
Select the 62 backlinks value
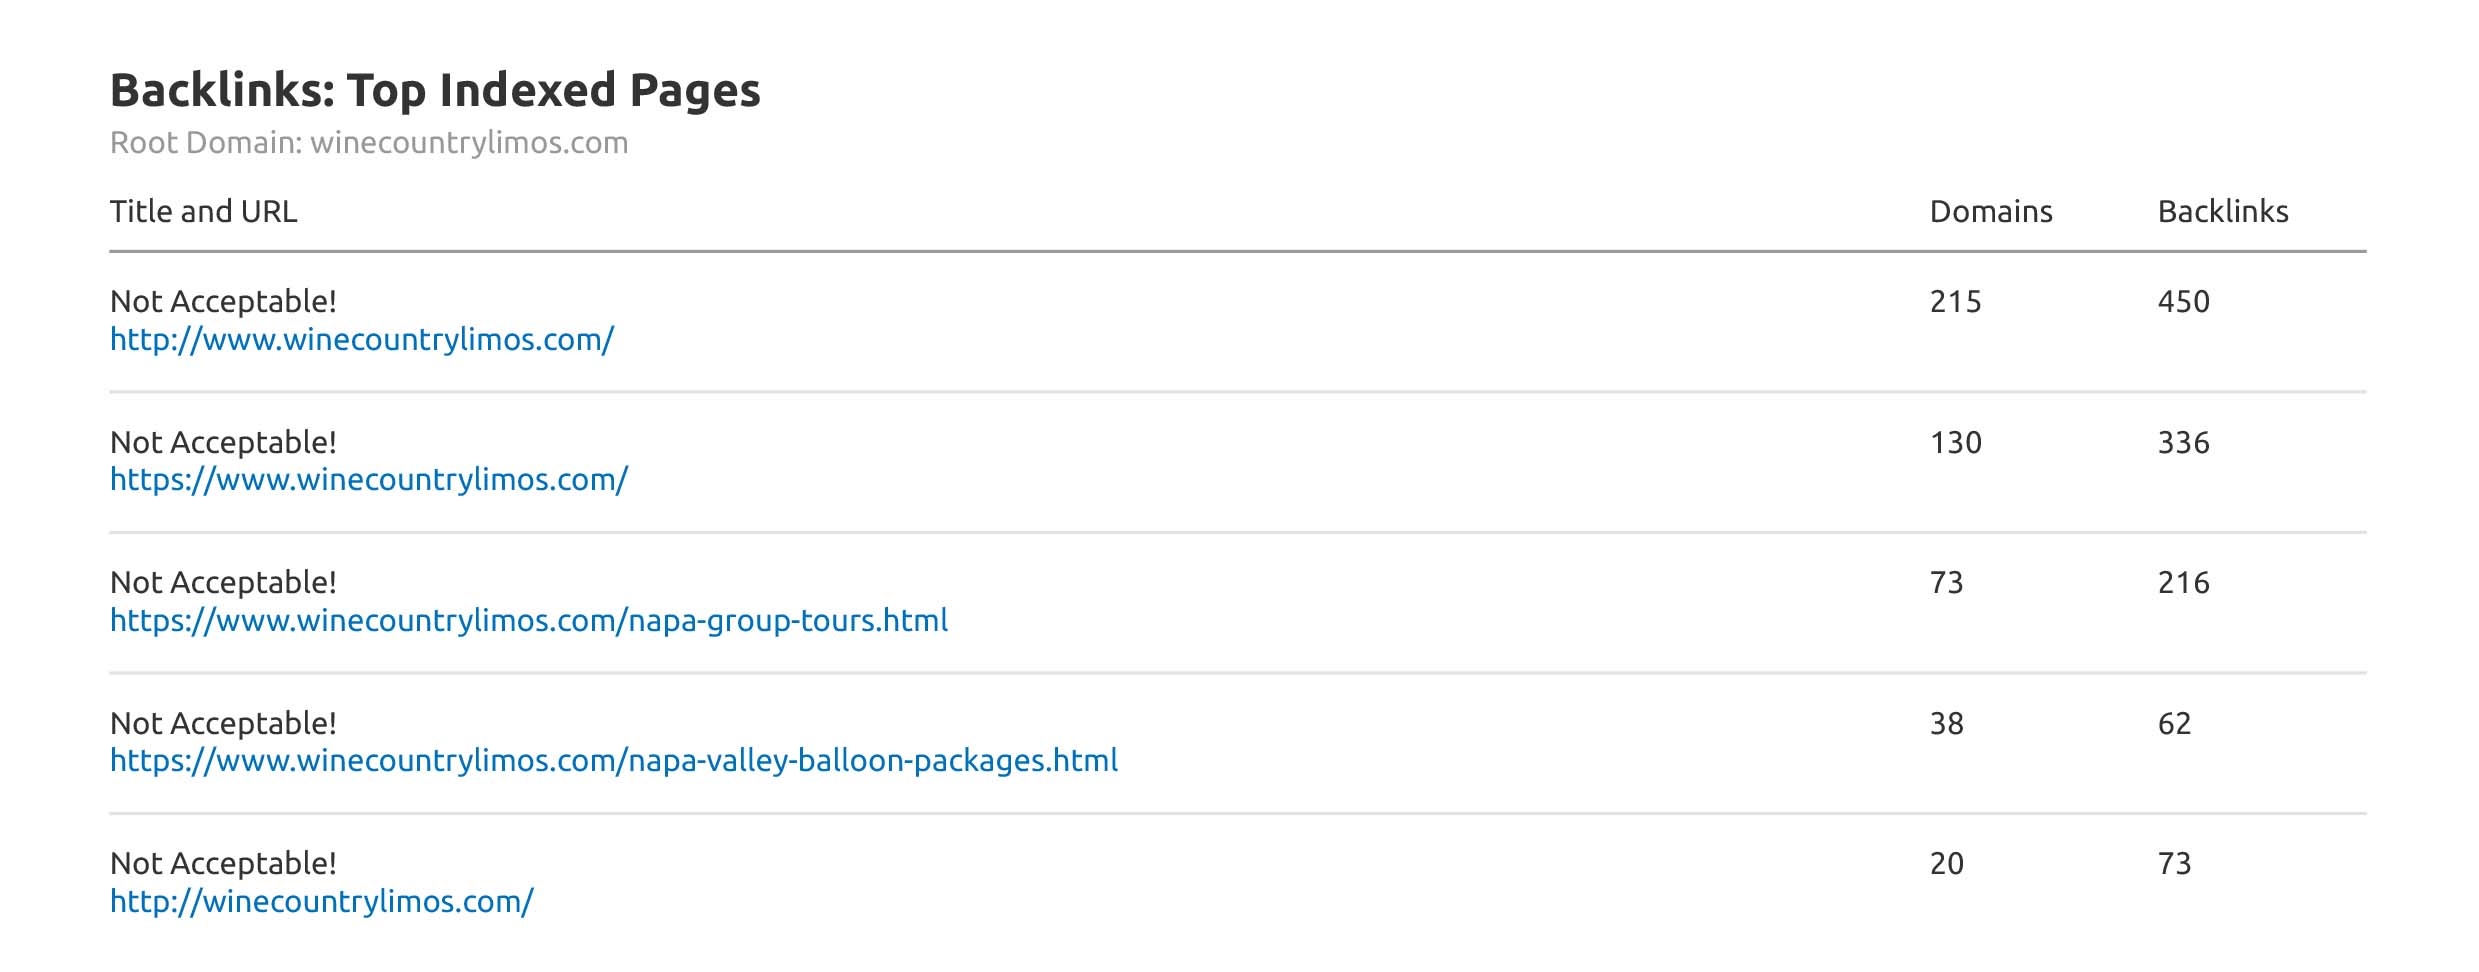[2174, 724]
